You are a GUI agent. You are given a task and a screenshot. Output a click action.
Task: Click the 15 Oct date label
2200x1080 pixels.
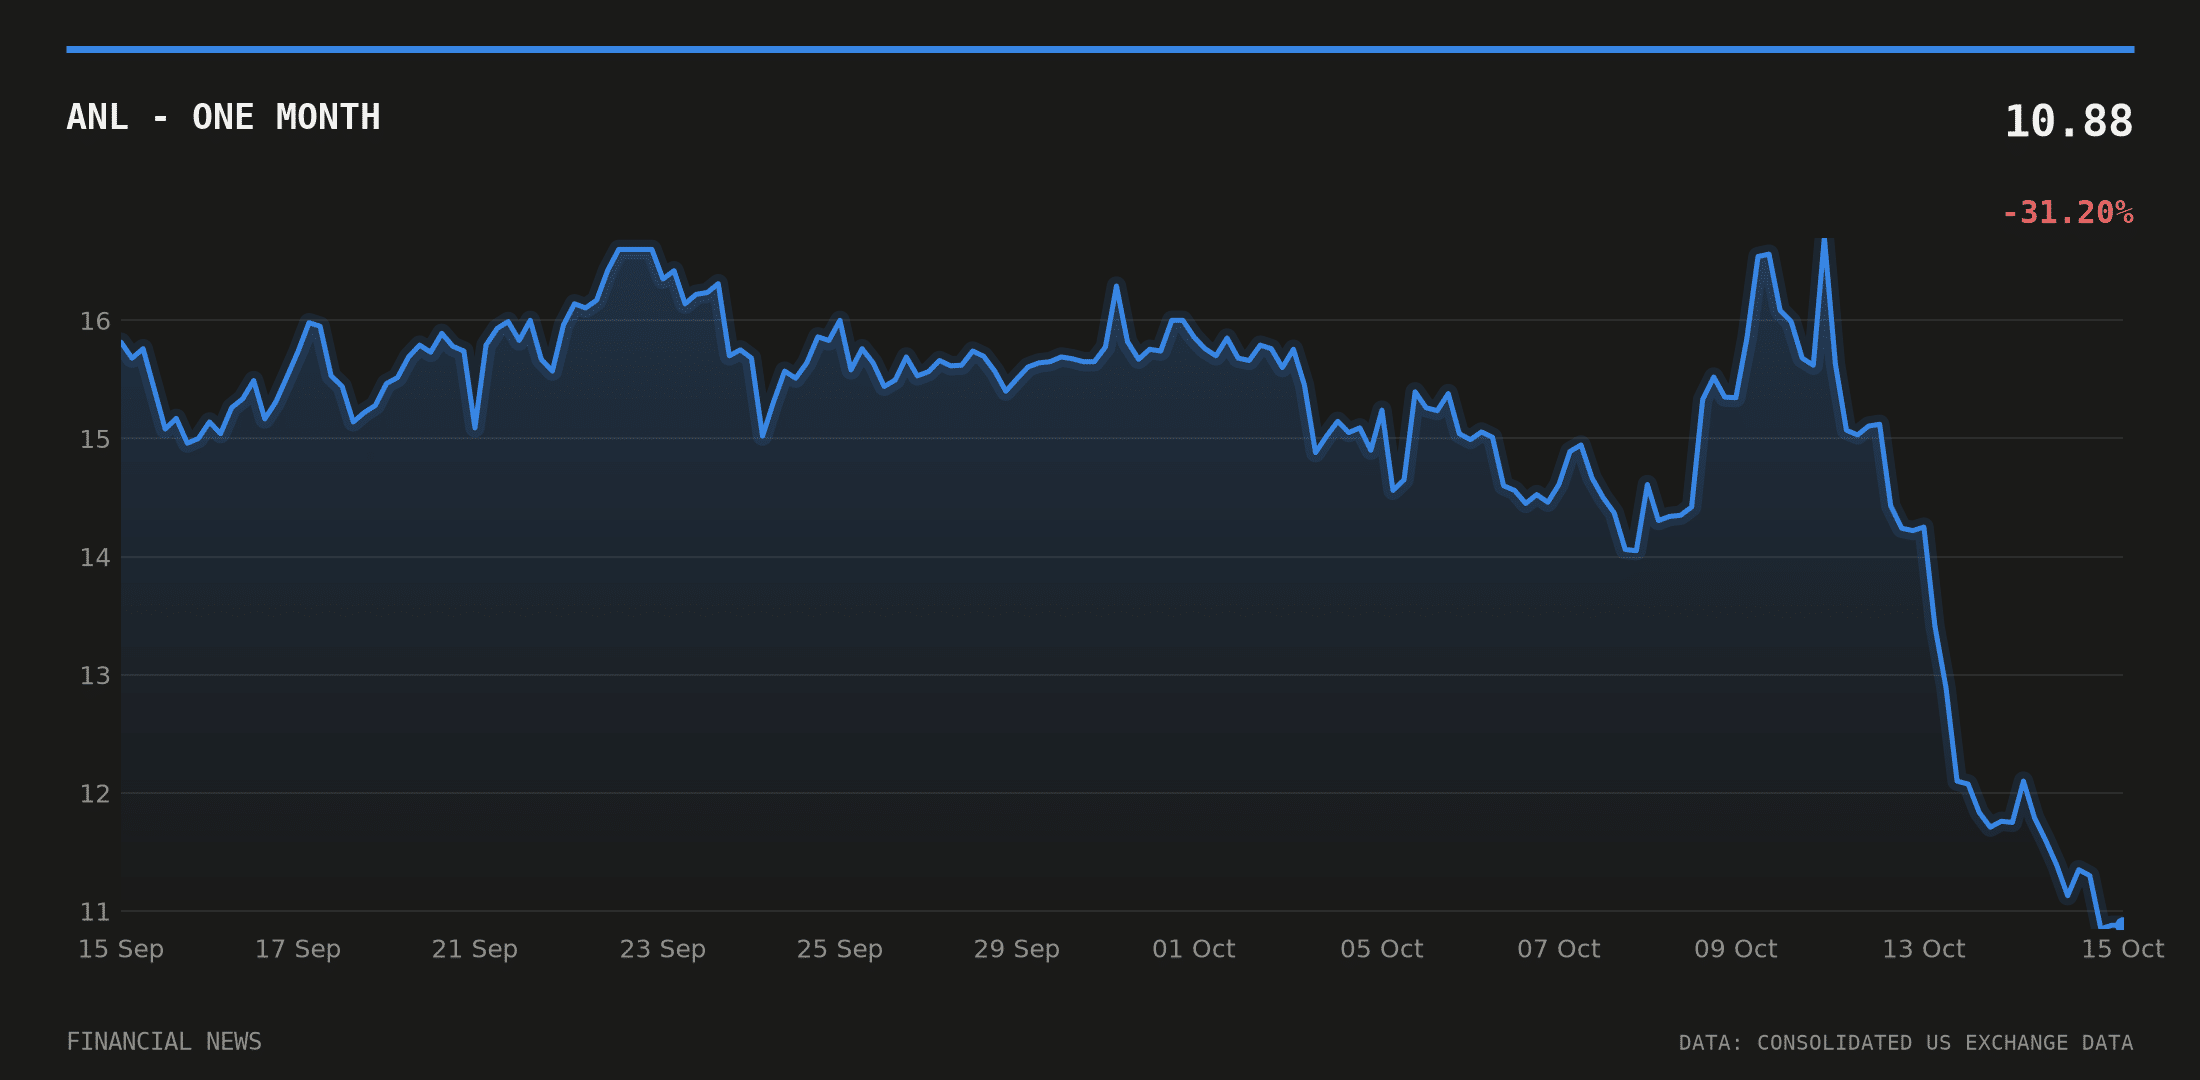click(x=2123, y=949)
